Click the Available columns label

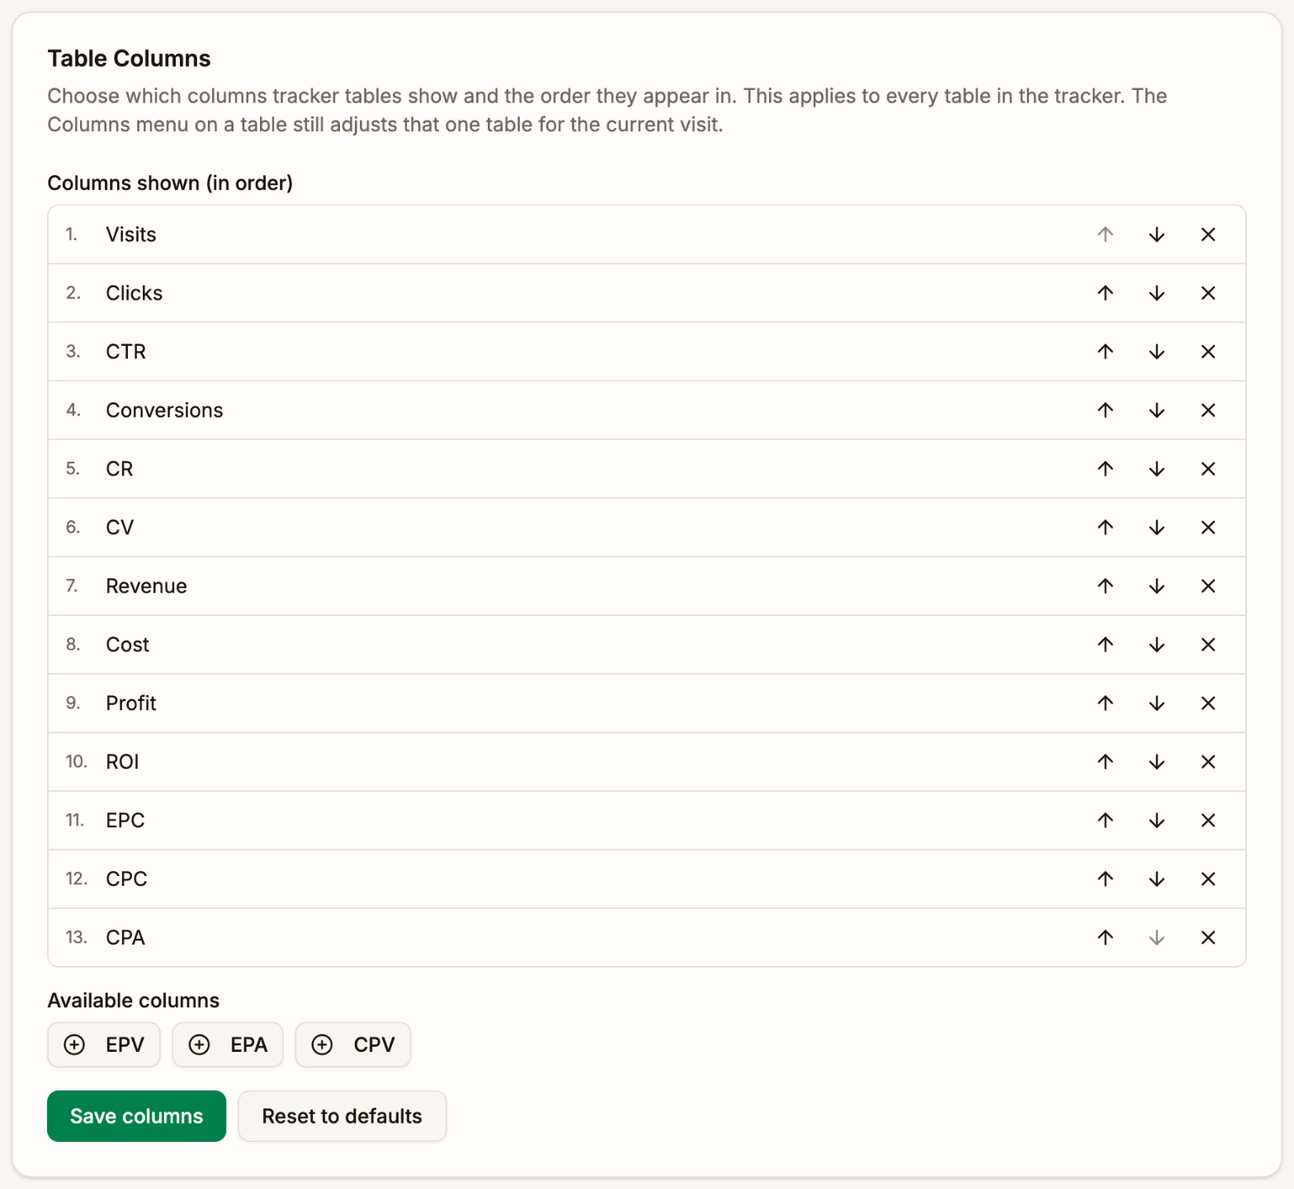133,1000
